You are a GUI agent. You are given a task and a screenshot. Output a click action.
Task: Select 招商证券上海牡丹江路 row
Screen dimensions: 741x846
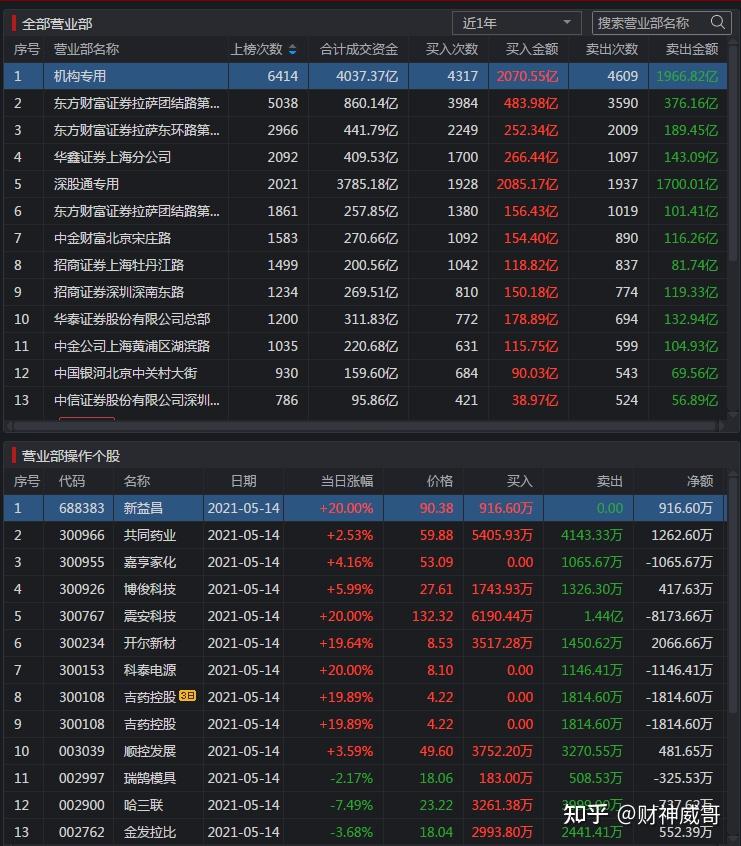365,265
